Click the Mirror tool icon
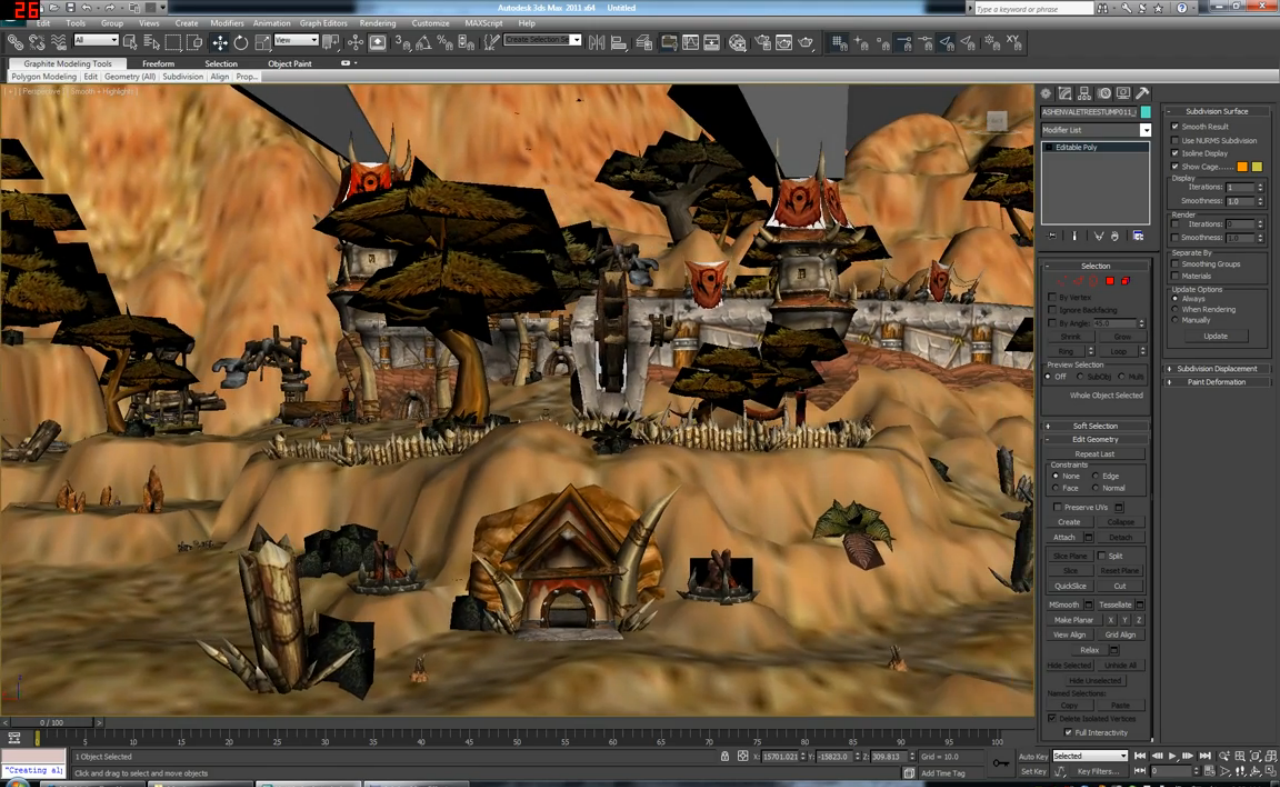 597,43
